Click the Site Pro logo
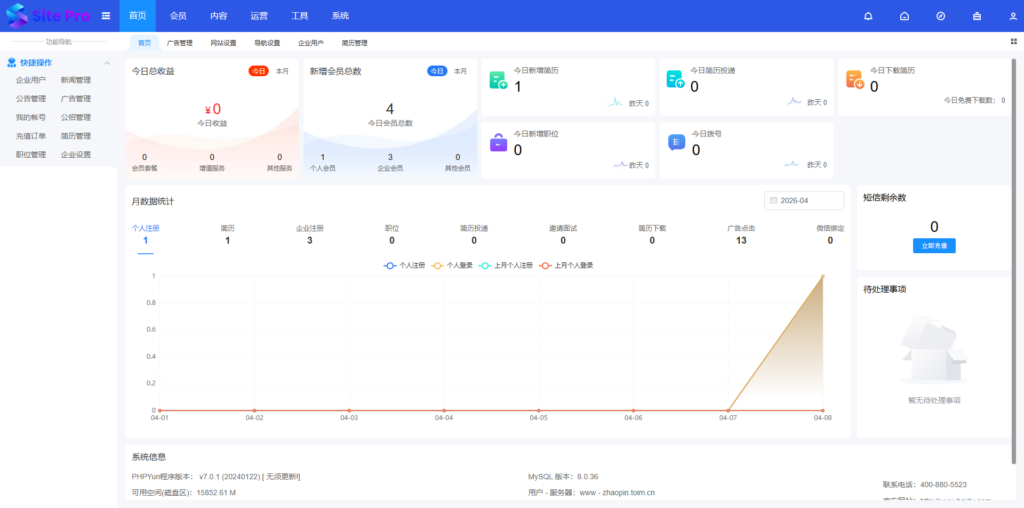1024x508 pixels. (48, 16)
